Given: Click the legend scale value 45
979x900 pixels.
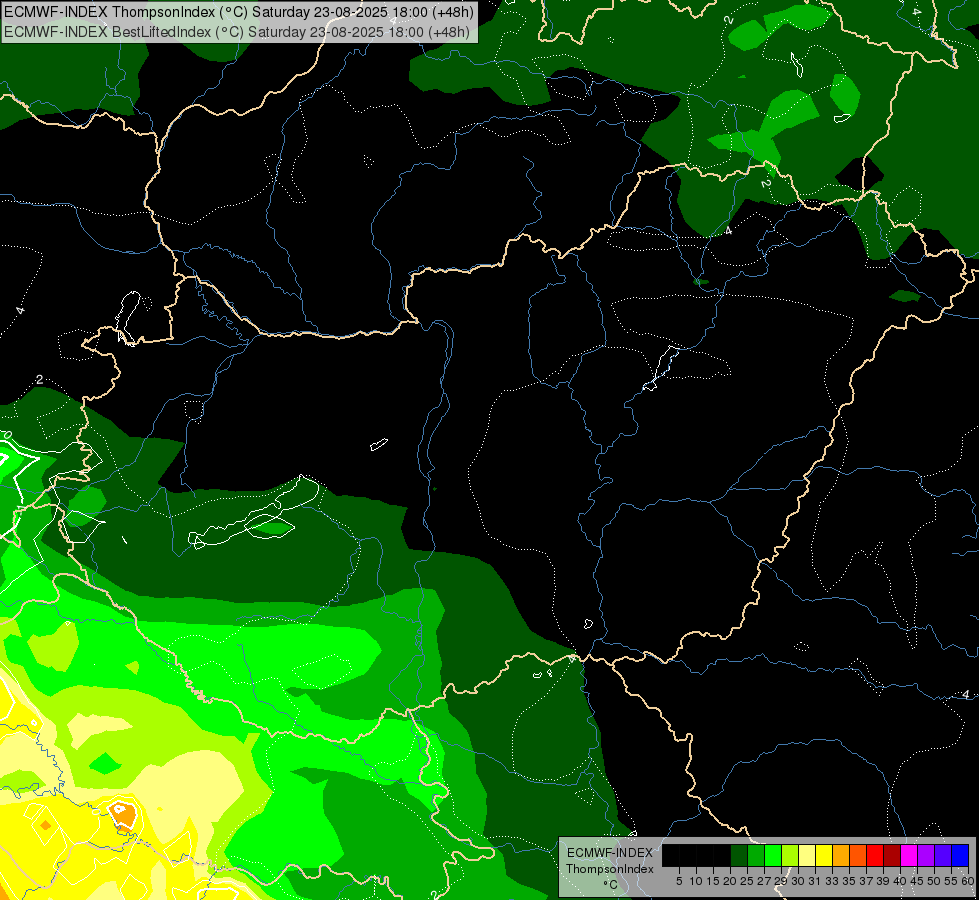Looking at the screenshot, I should pyautogui.click(x=917, y=881).
